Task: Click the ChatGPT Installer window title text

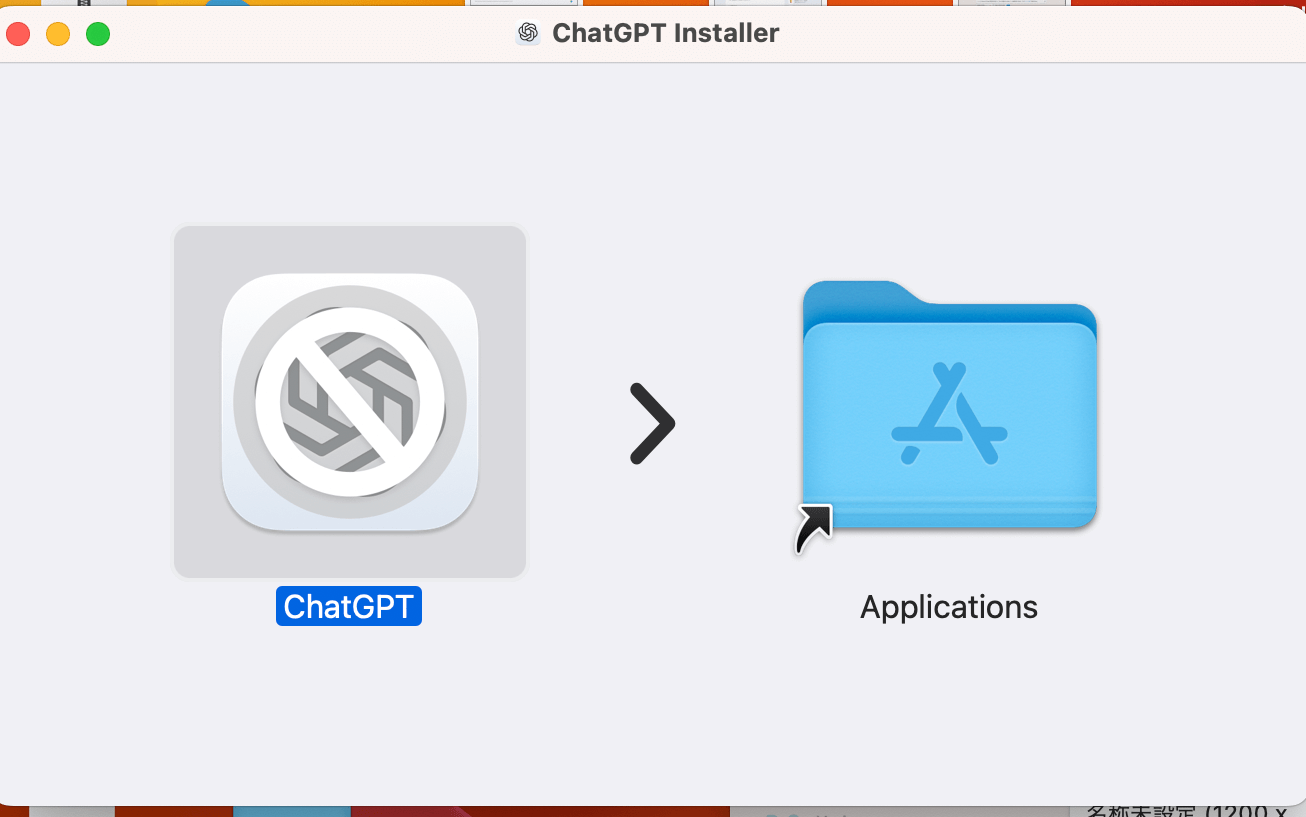Action: point(665,33)
